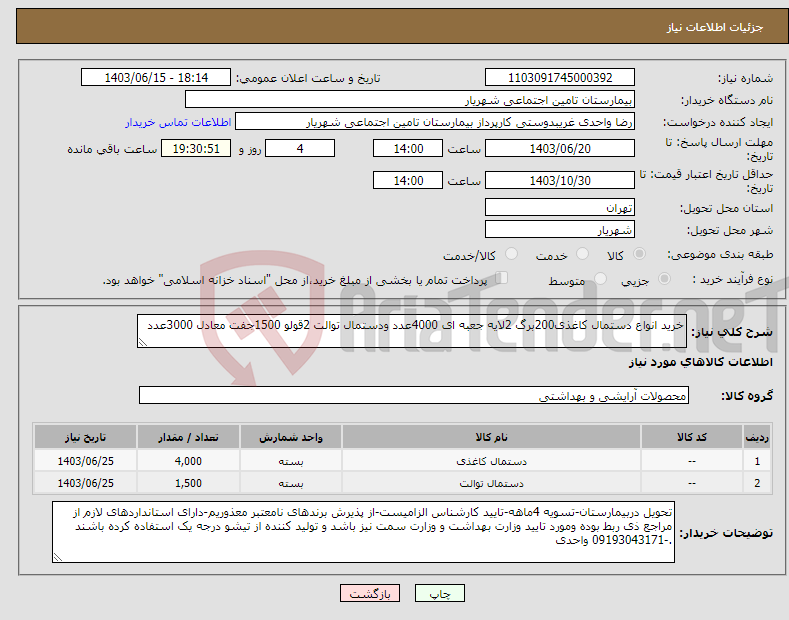Click the buyer notes text area
Screen dimensions: 789x620
(x=363, y=532)
